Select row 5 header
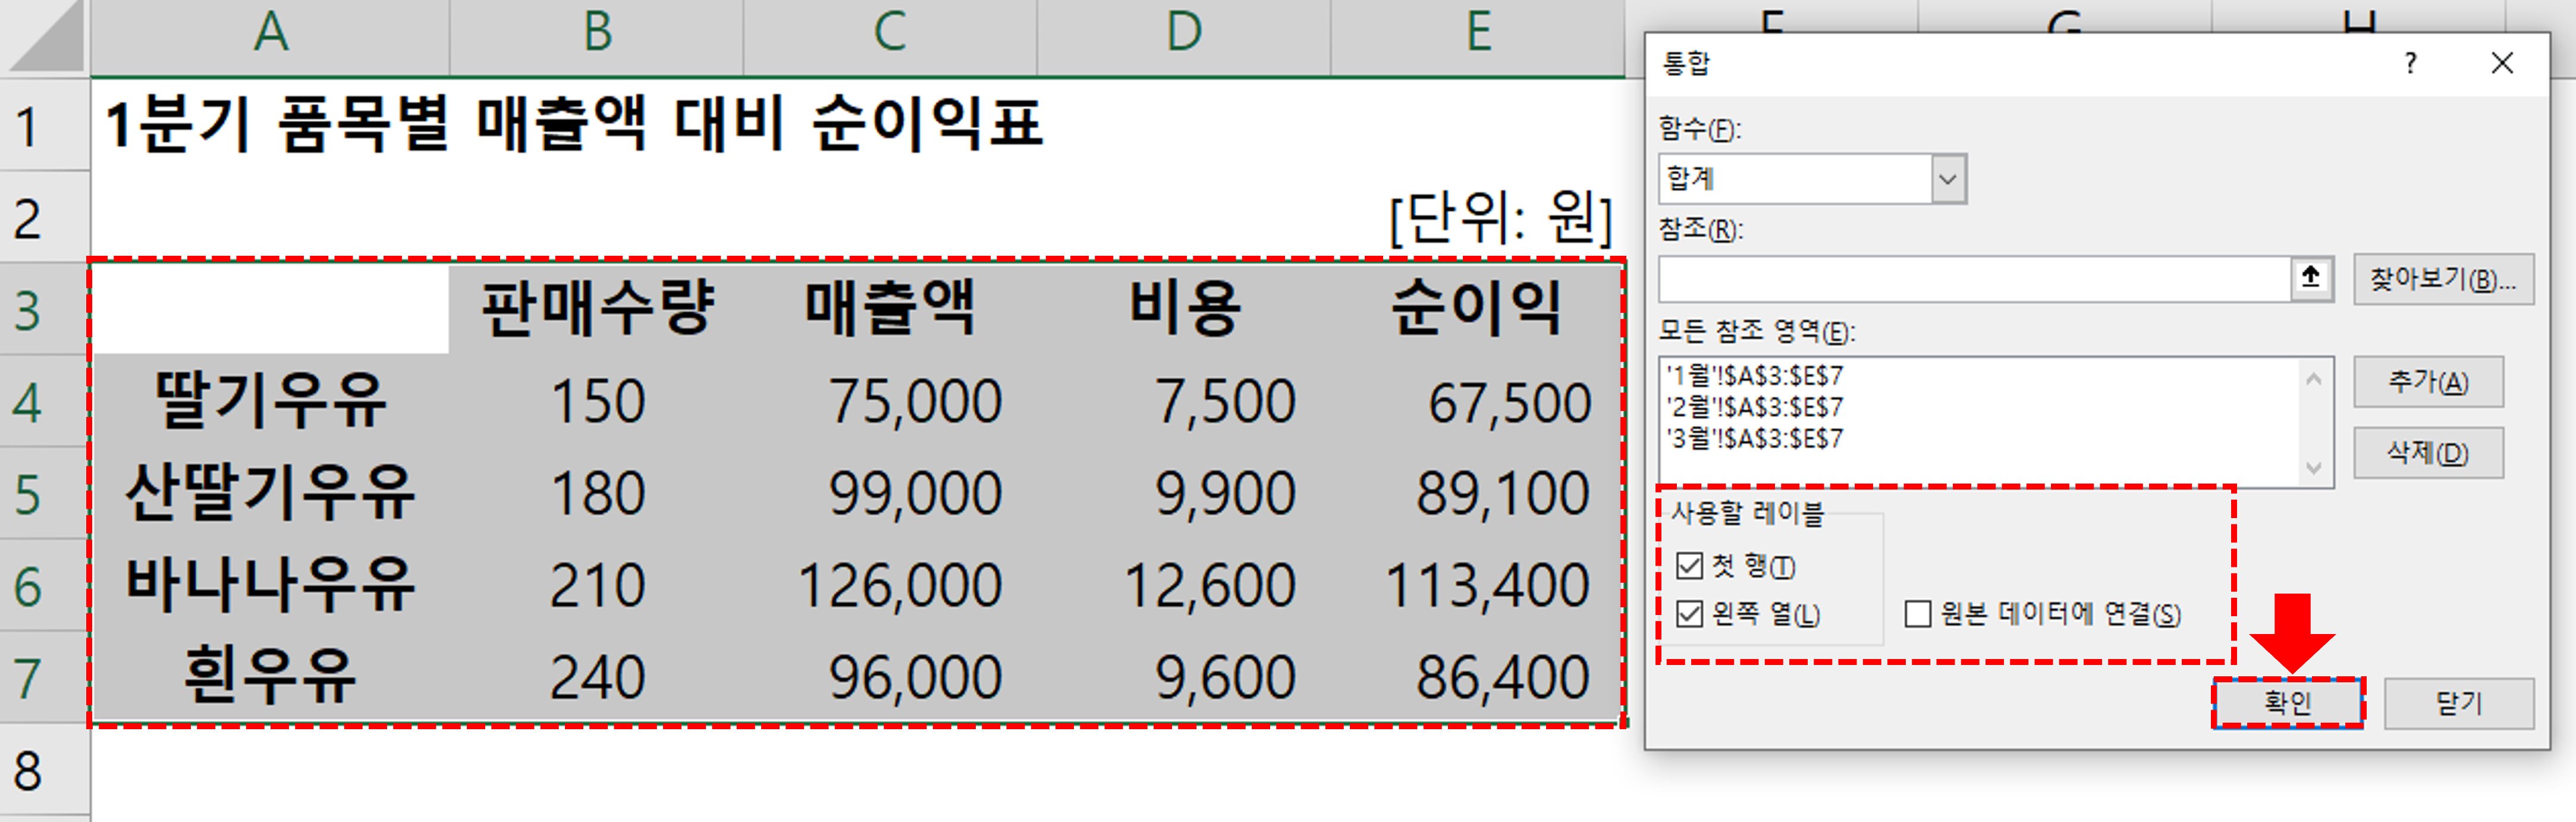This screenshot has width=2576, height=822. 45,493
